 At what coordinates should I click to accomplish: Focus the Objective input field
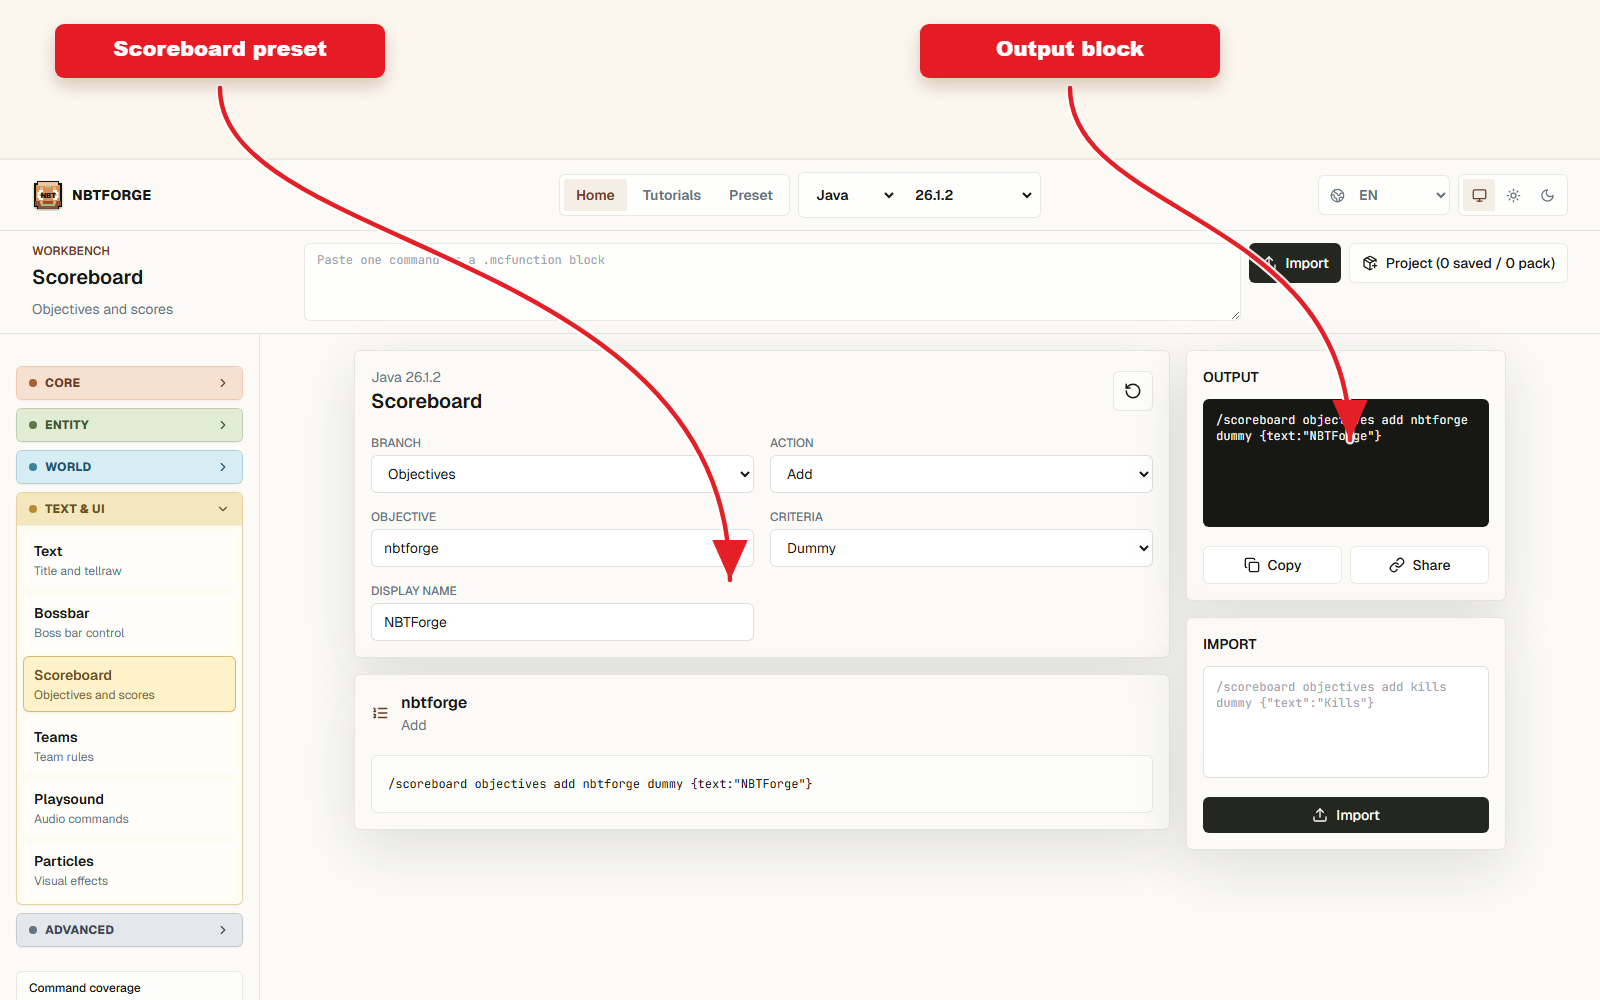[x=562, y=548]
